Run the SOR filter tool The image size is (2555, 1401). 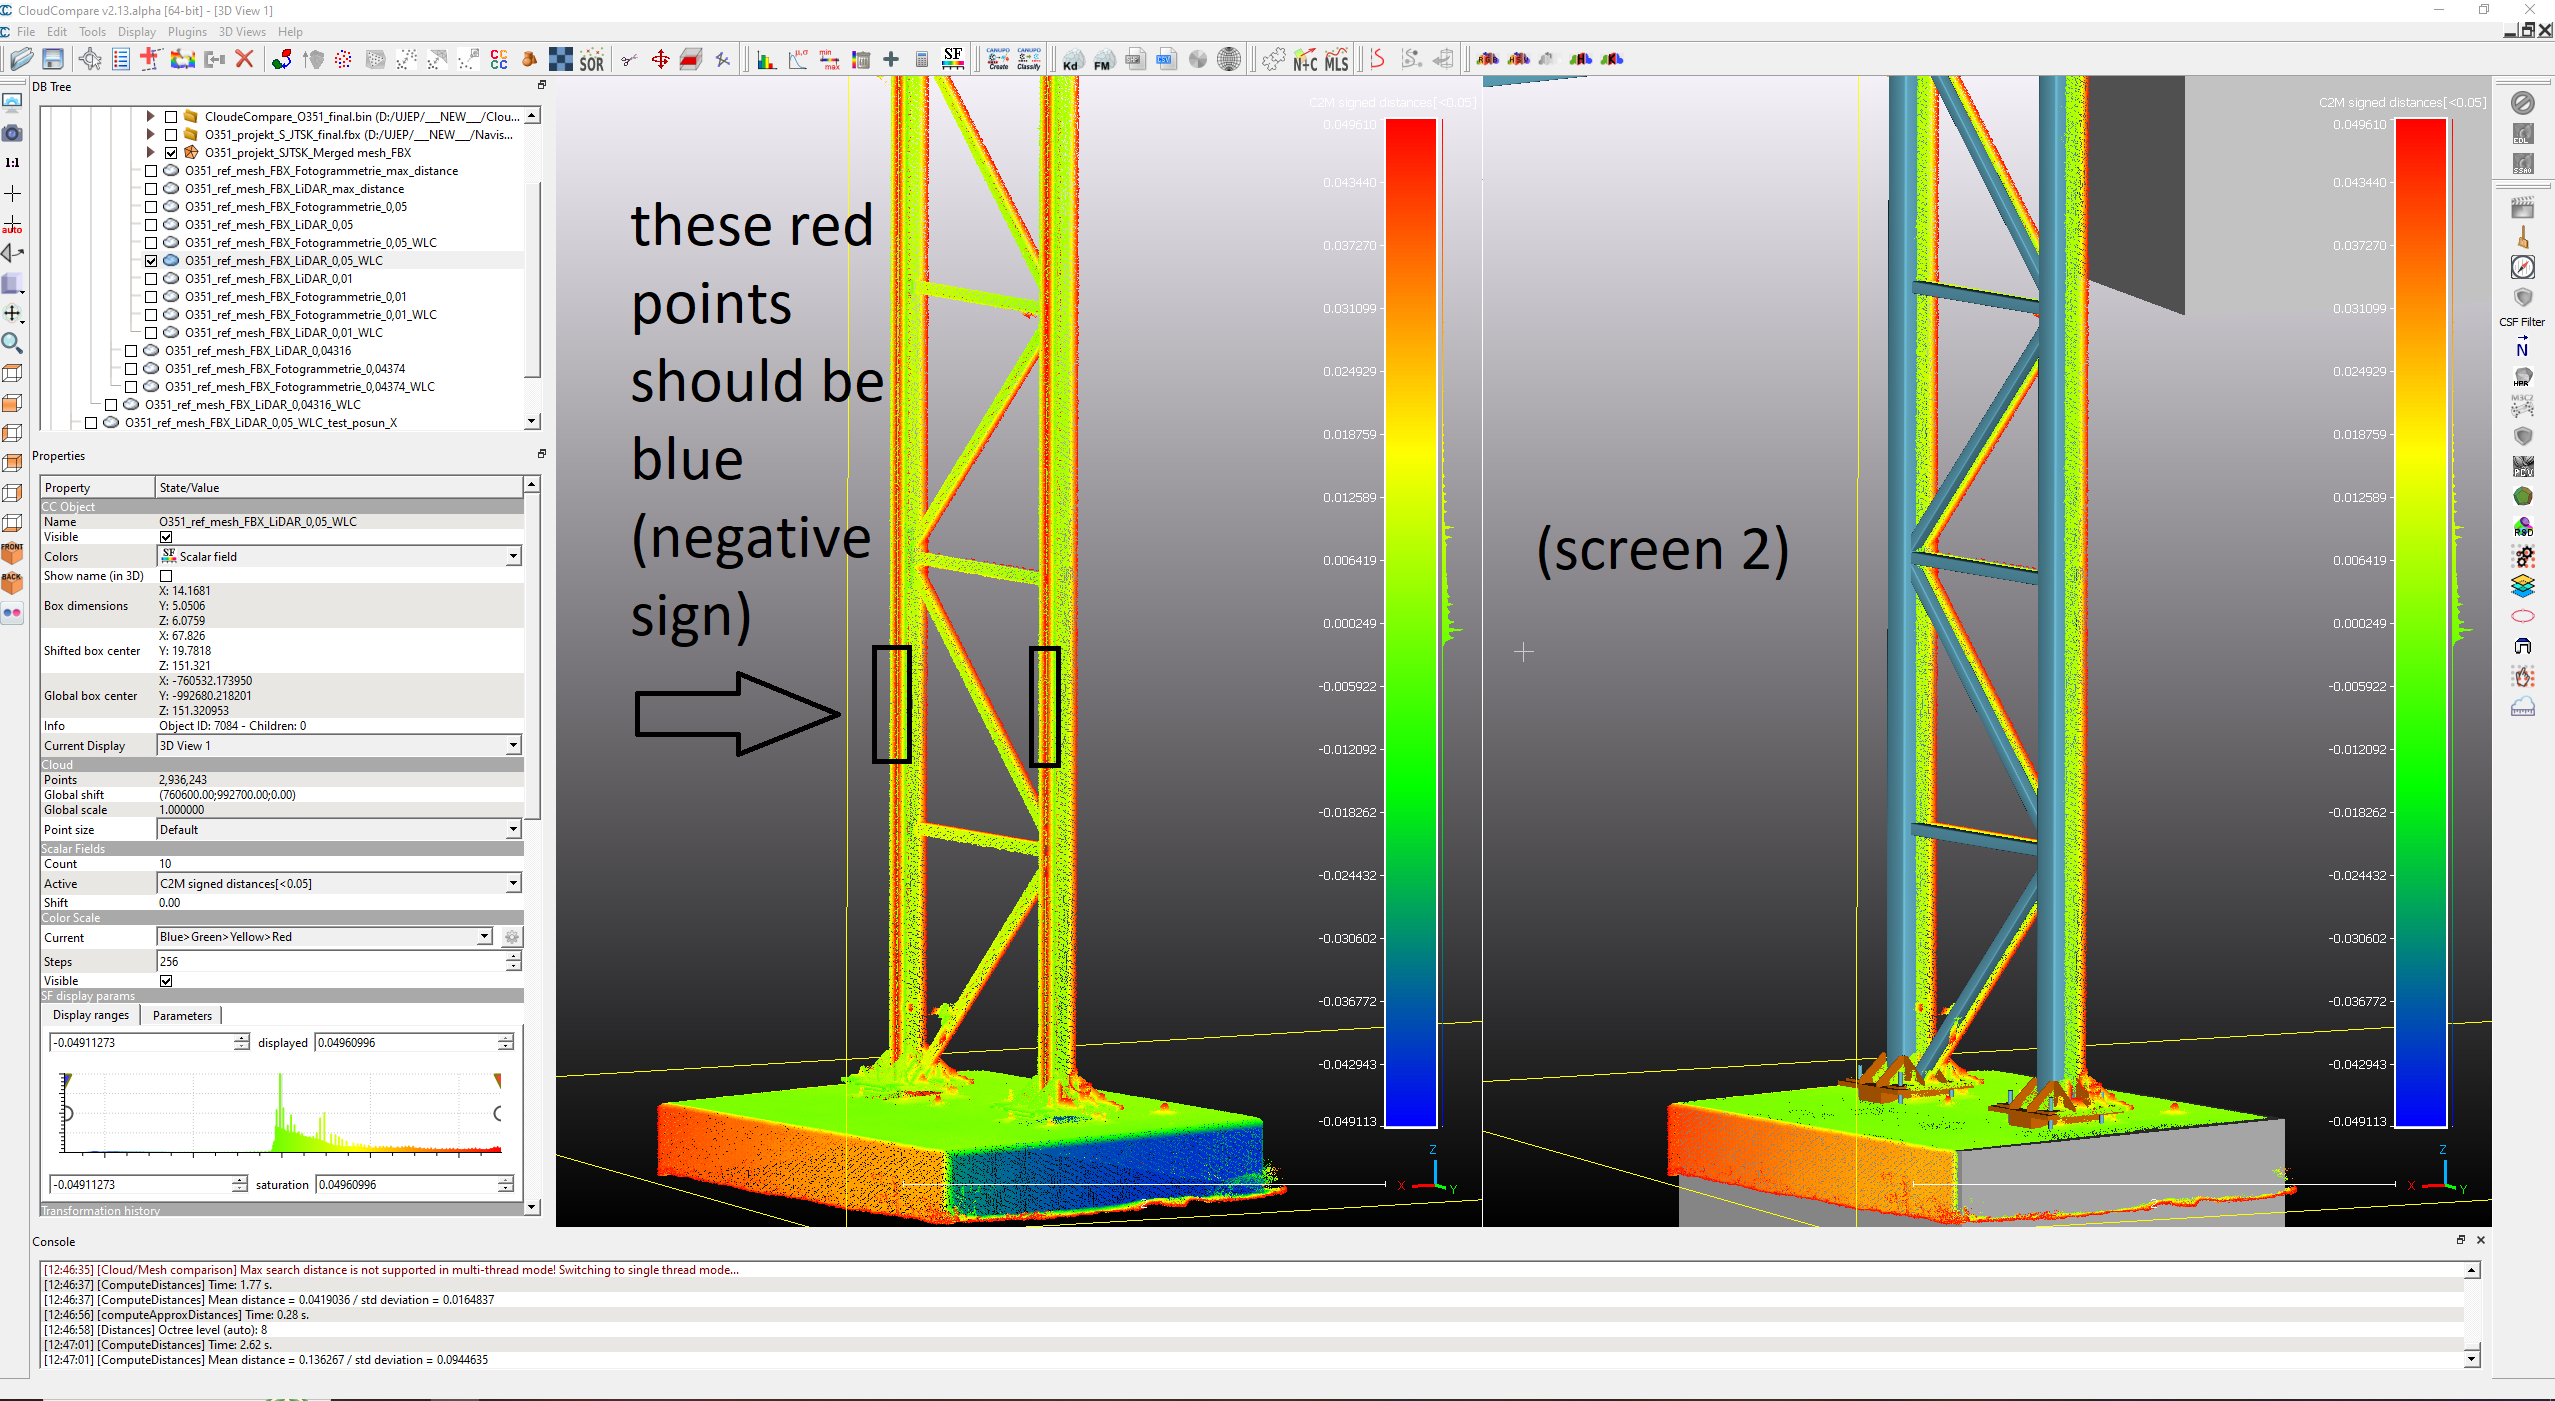click(592, 60)
